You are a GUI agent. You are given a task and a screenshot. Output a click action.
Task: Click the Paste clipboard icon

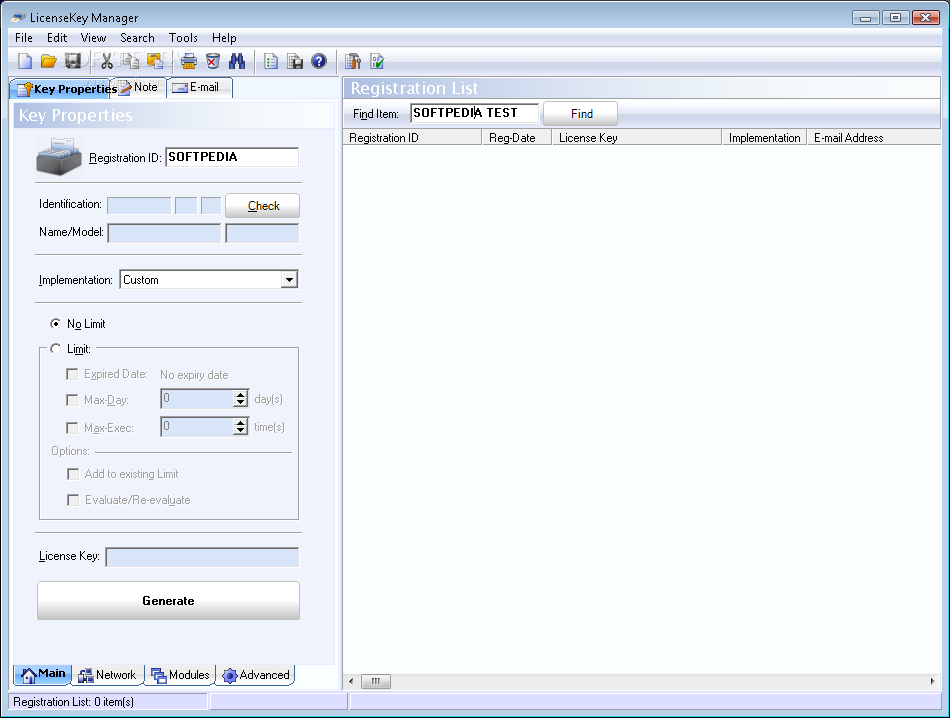click(155, 61)
